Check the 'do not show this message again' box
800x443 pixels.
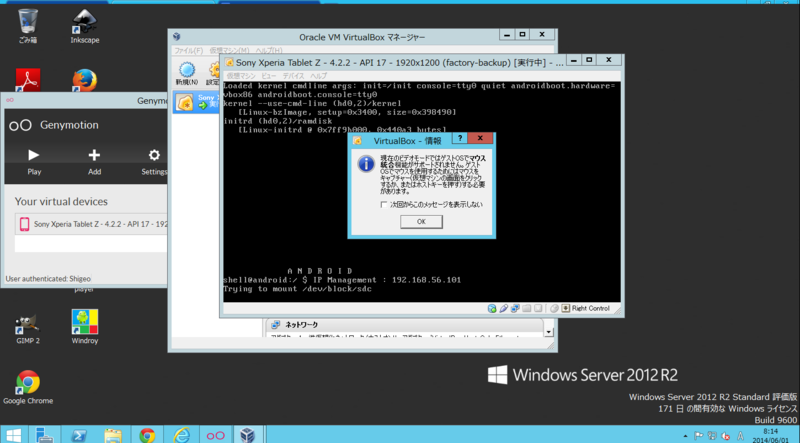coord(384,205)
